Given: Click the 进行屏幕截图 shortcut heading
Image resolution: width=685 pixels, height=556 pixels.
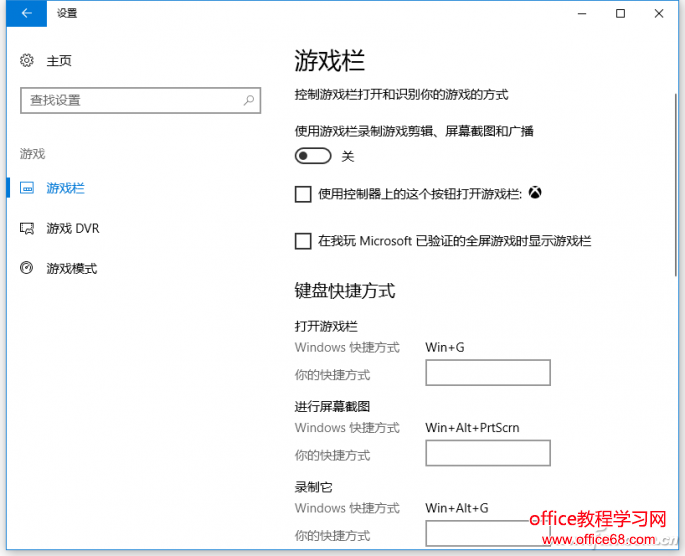Looking at the screenshot, I should (x=332, y=406).
